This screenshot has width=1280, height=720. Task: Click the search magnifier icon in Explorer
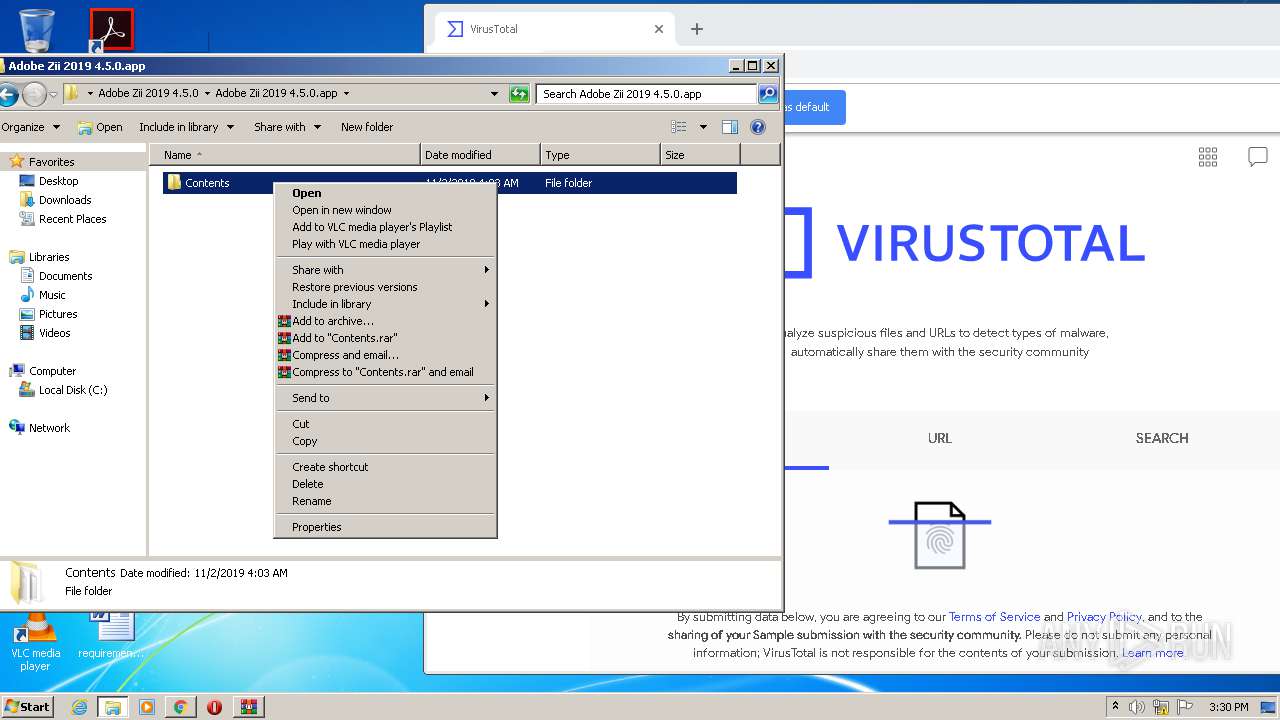768,94
